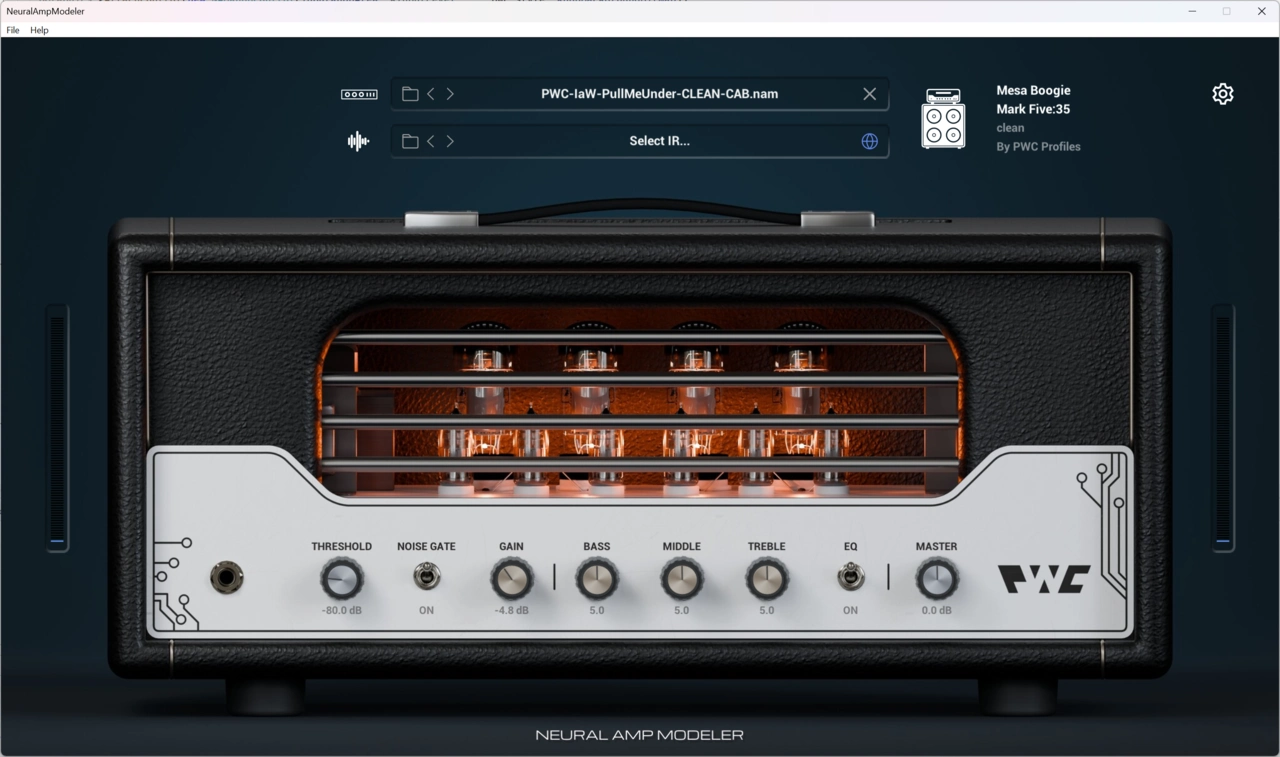Click ON label under NOISE GATE
Viewport: 1280px width, 757px height.
point(427,610)
